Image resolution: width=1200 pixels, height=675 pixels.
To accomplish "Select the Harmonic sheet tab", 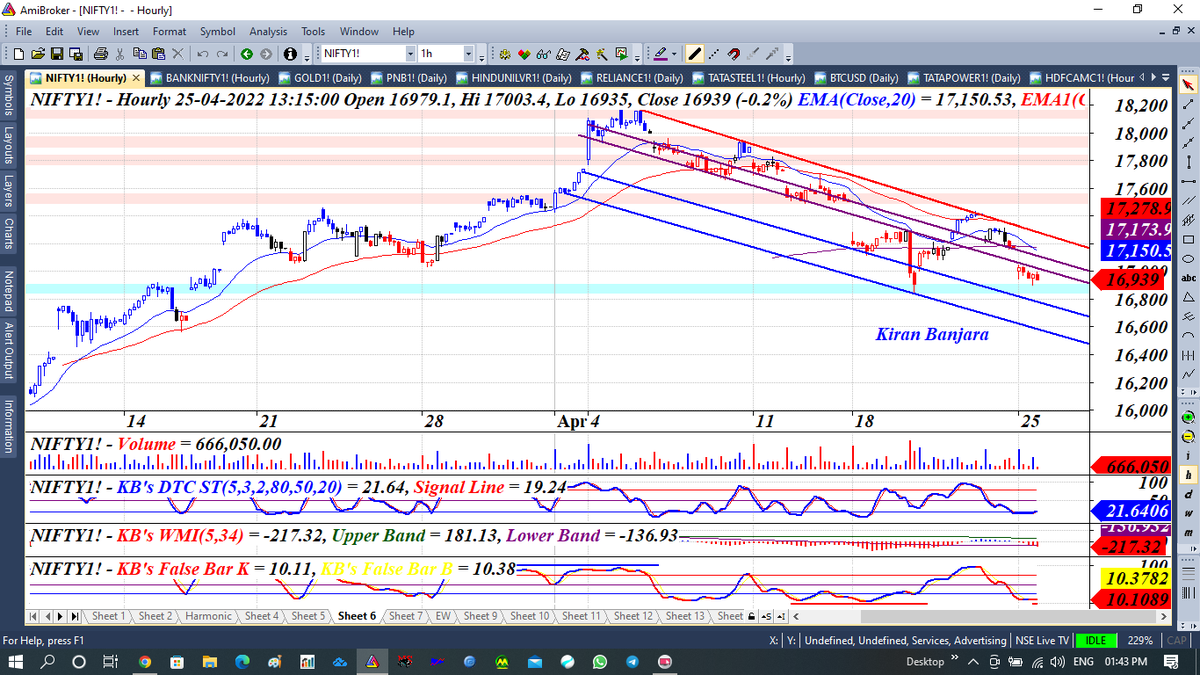I will pyautogui.click(x=207, y=616).
